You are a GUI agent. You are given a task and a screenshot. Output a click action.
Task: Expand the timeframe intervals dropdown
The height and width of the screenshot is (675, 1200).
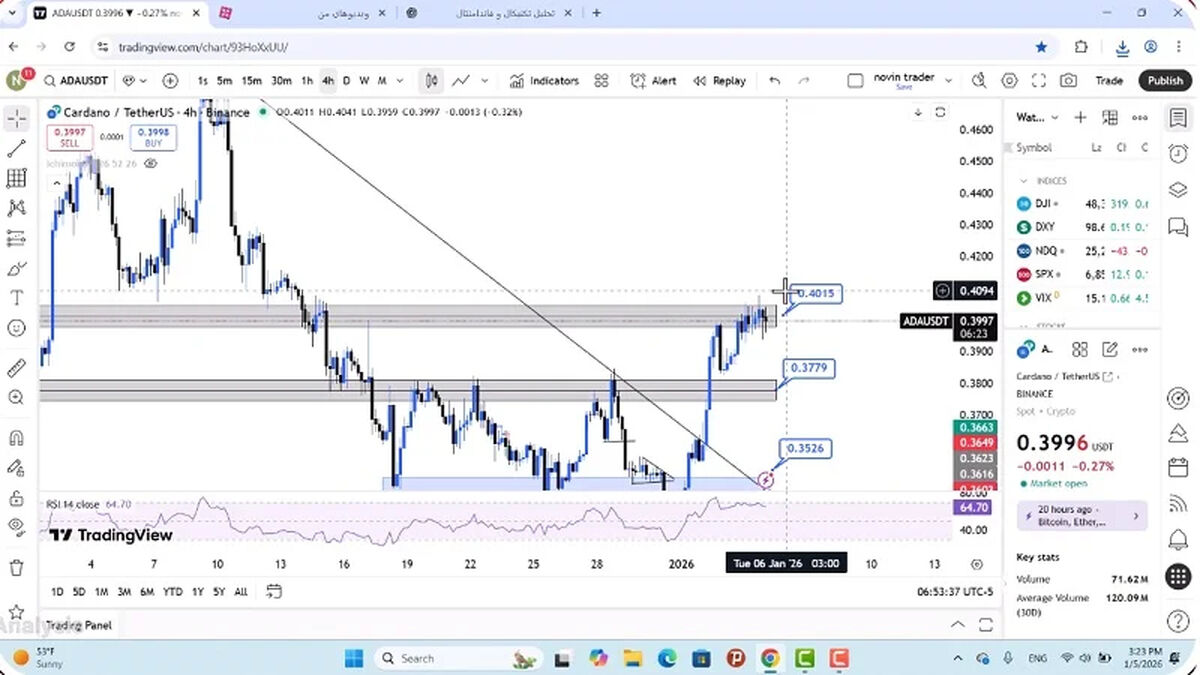pos(400,81)
